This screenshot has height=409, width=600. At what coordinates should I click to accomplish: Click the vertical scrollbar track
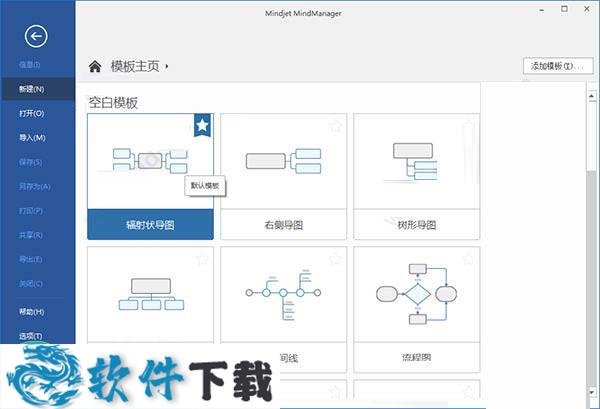pos(592,279)
